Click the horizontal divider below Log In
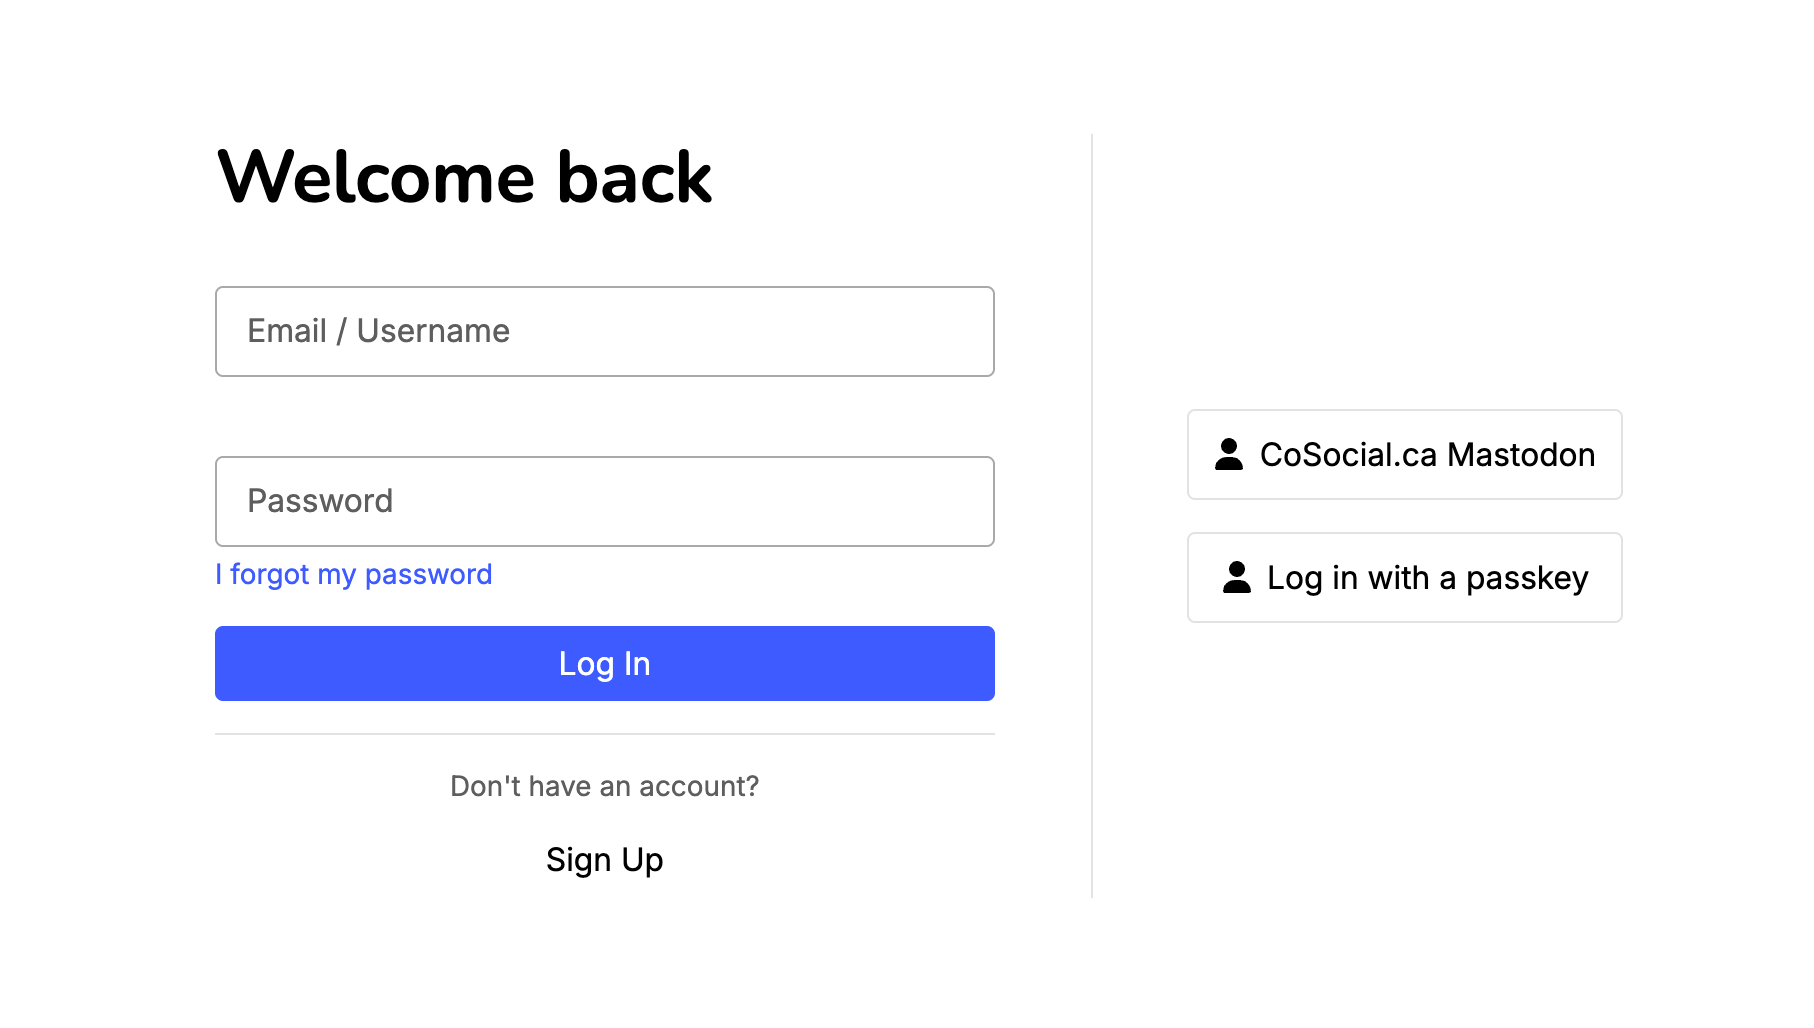 click(x=604, y=734)
